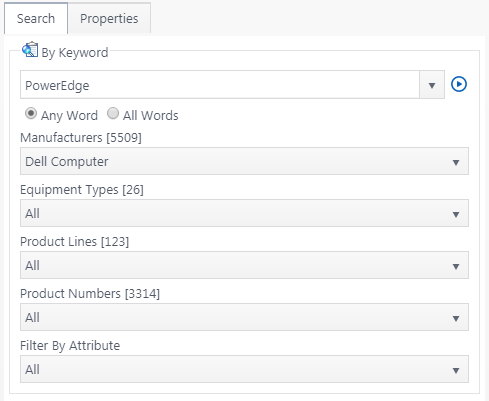489x401 pixels.
Task: Open the Product Numbers dropdown
Action: (x=244, y=317)
